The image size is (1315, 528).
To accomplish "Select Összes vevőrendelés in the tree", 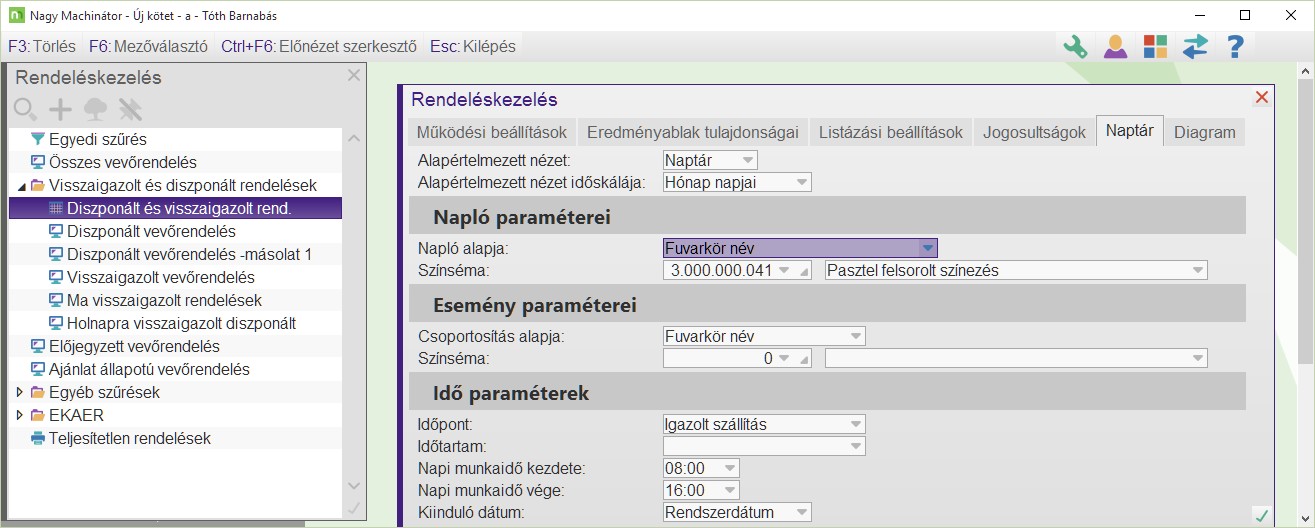I will pyautogui.click(x=122, y=162).
